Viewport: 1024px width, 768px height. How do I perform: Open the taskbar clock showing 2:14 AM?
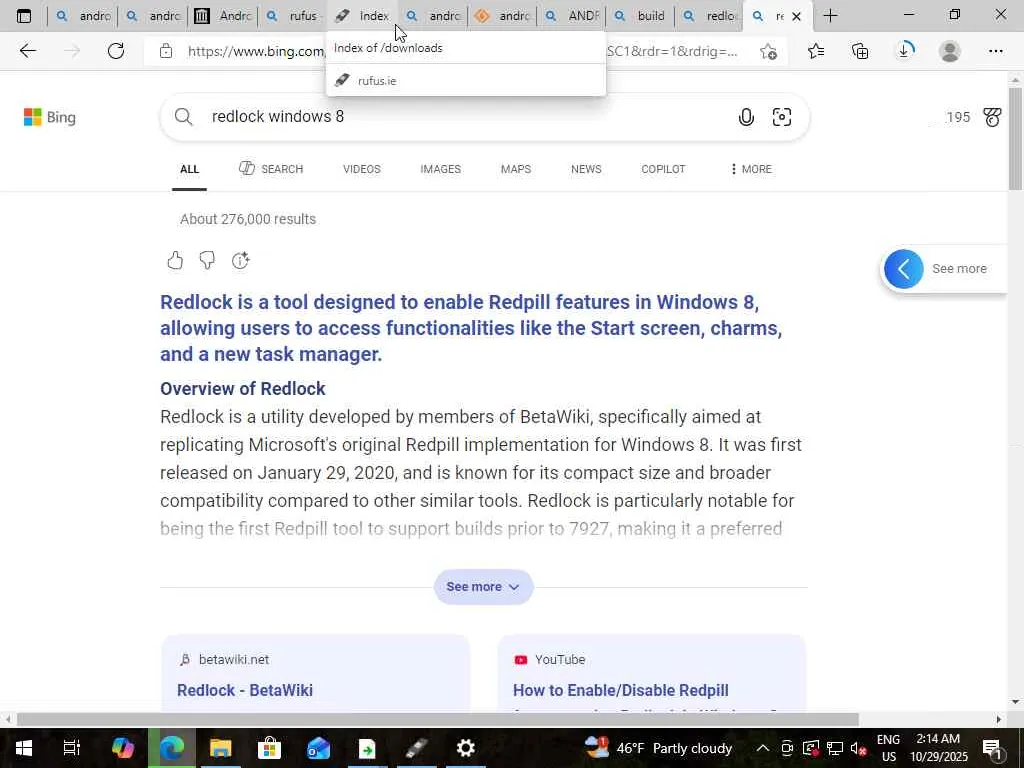[x=938, y=748]
